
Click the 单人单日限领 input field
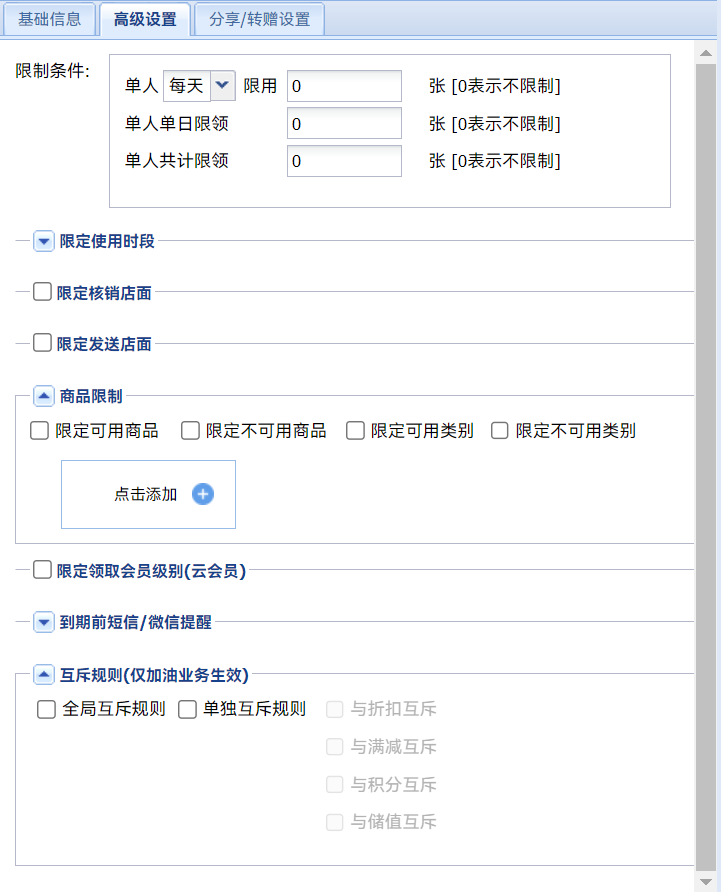[344, 123]
